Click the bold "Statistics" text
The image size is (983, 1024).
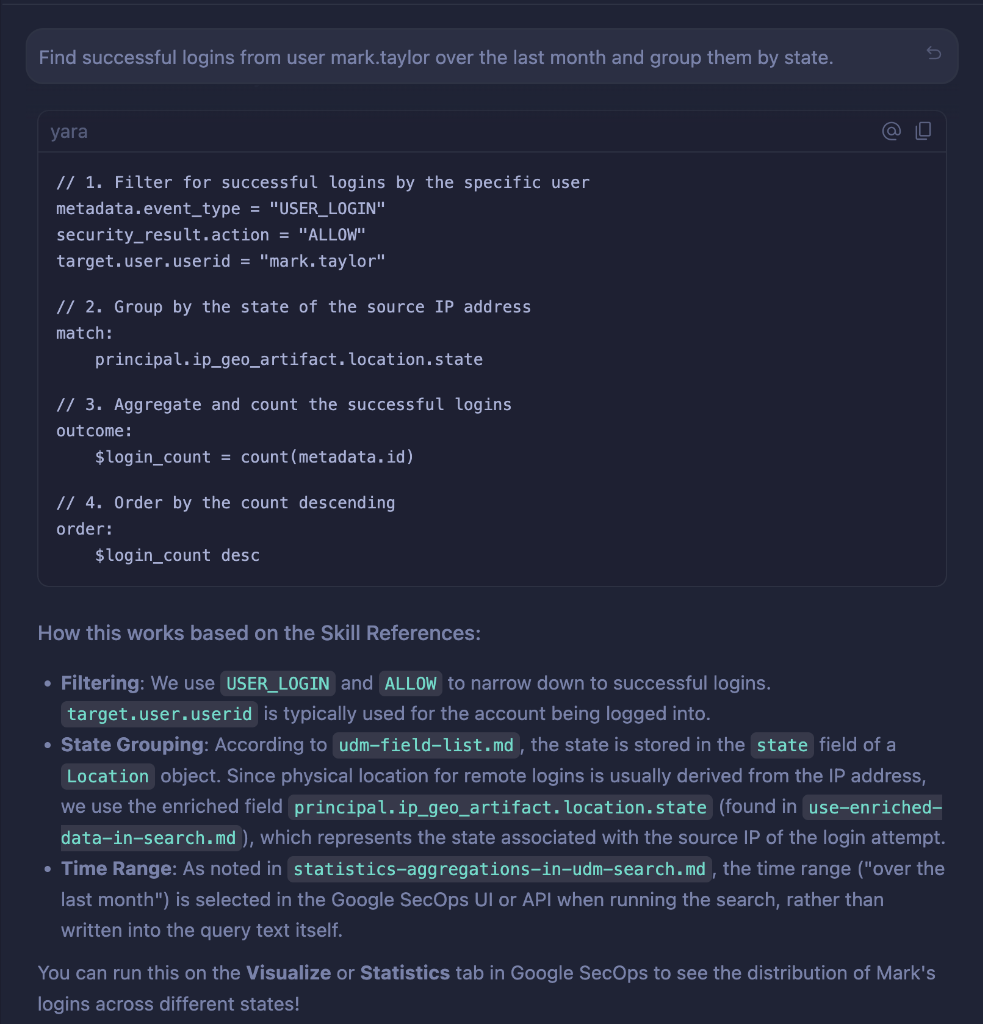tap(404, 973)
